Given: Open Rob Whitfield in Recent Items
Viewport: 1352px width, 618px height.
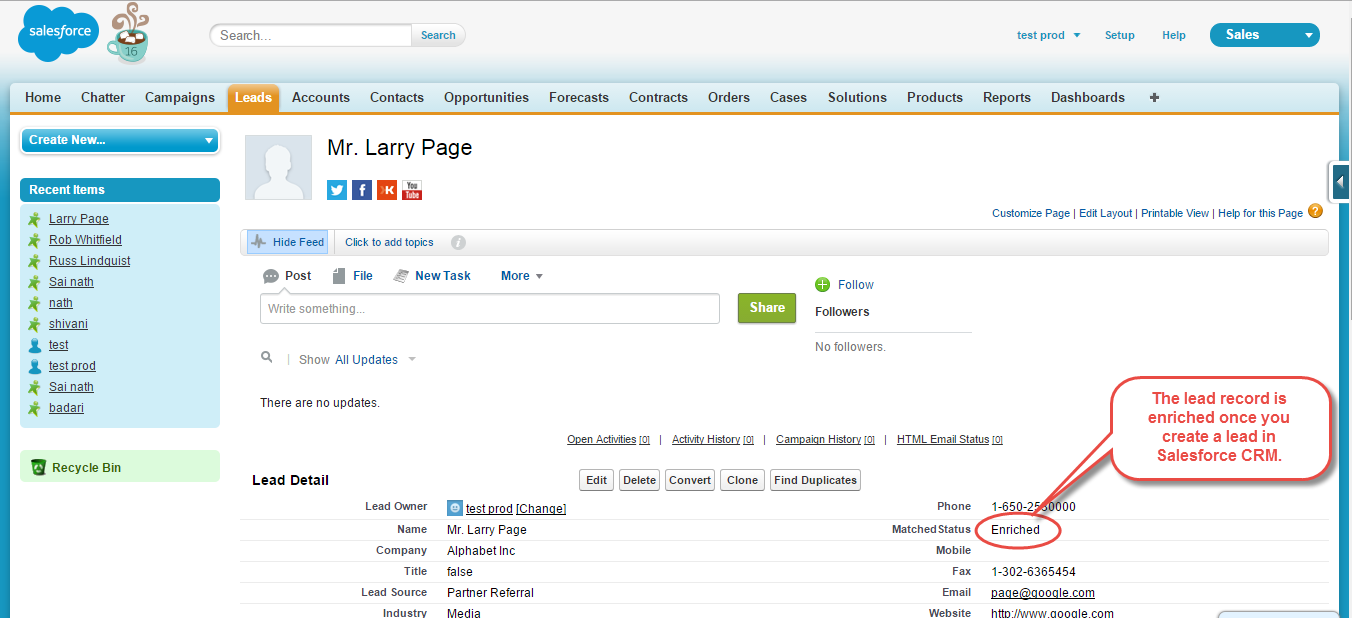Looking at the screenshot, I should [x=85, y=240].
